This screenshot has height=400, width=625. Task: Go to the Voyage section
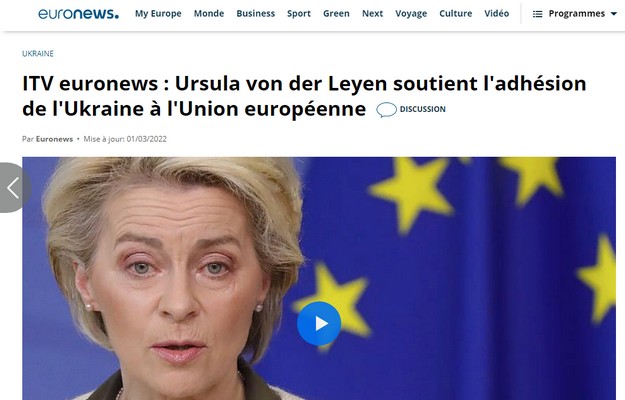point(411,14)
